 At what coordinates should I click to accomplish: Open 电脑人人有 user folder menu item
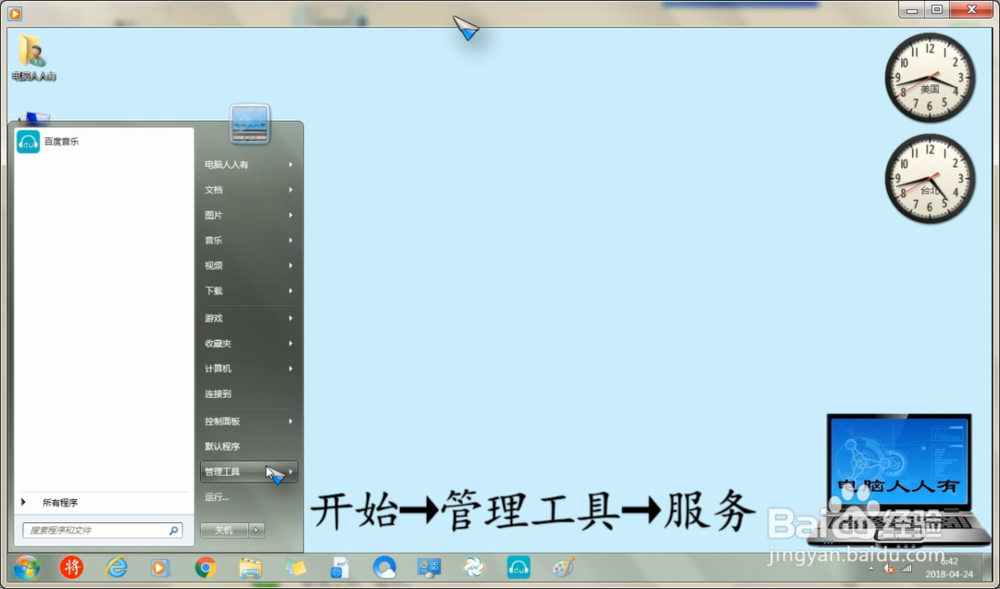pyautogui.click(x=249, y=164)
